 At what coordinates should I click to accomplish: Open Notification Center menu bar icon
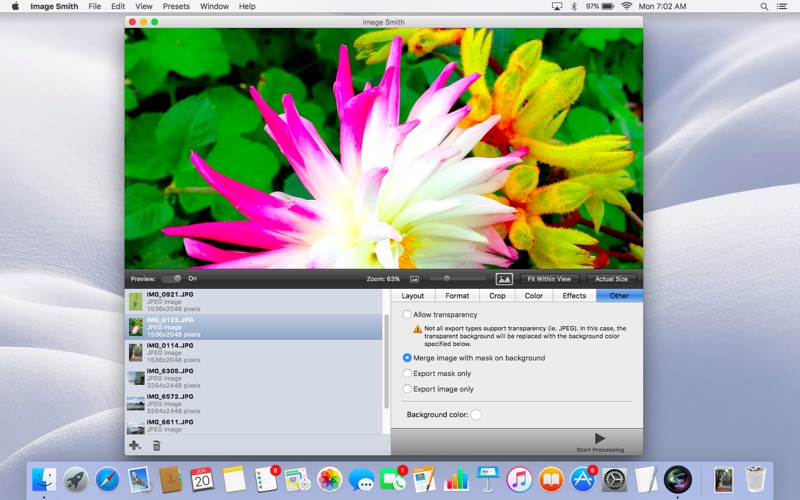(x=782, y=7)
